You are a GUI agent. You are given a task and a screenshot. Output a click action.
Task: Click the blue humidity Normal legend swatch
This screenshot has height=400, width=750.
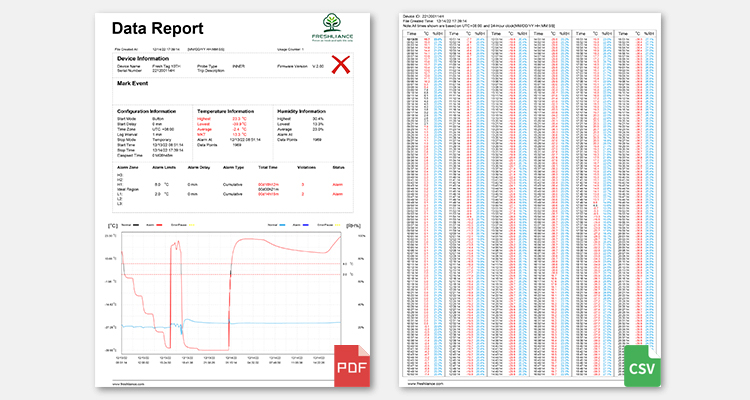283,225
